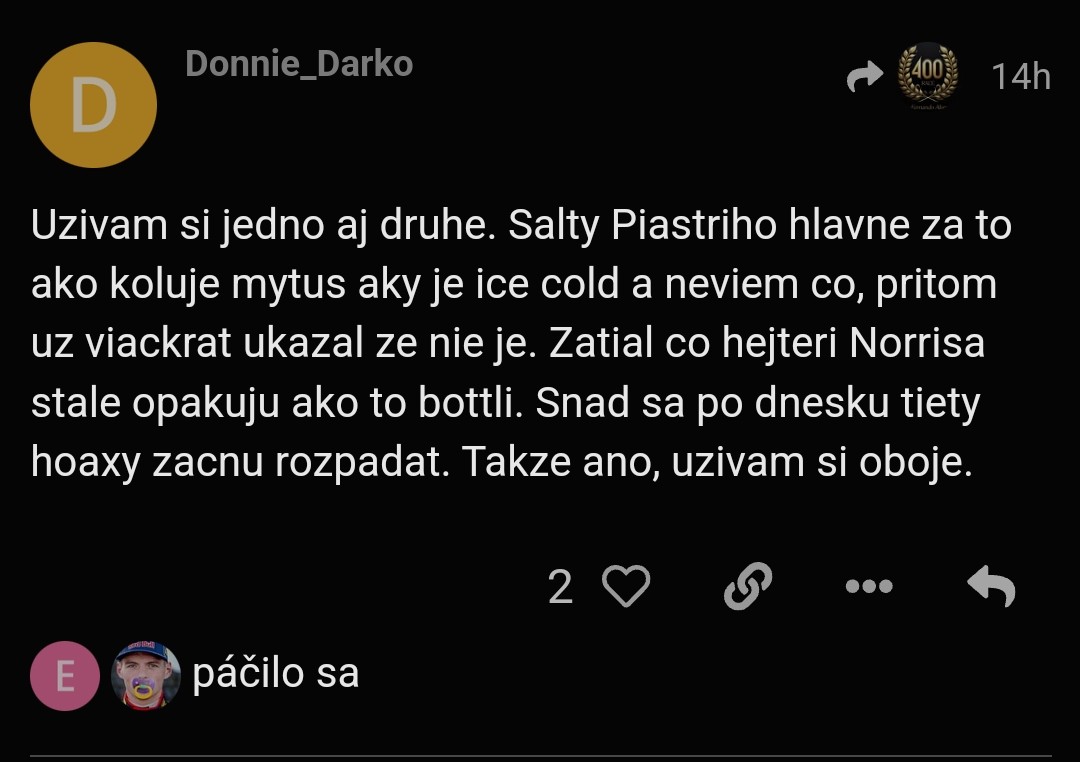Click post sentence ending "uzivam si oboje"
Screen dimensions: 1080x762
(716, 462)
